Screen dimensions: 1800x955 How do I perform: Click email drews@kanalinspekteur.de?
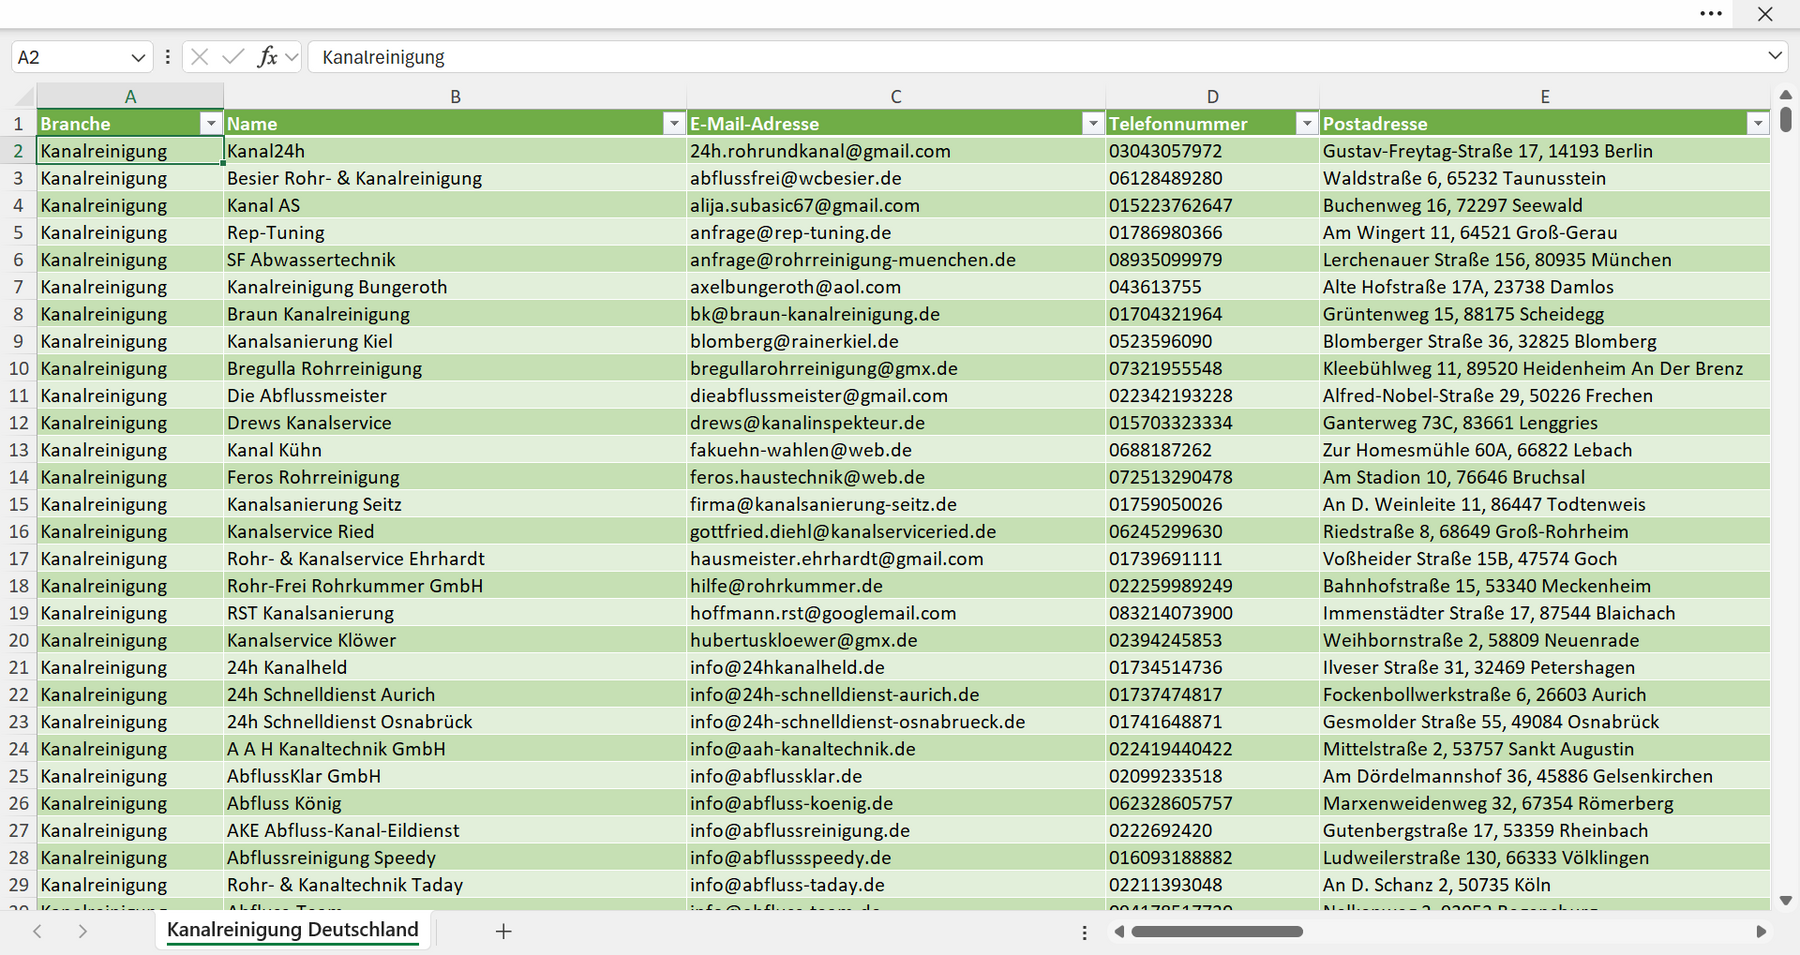(896, 423)
